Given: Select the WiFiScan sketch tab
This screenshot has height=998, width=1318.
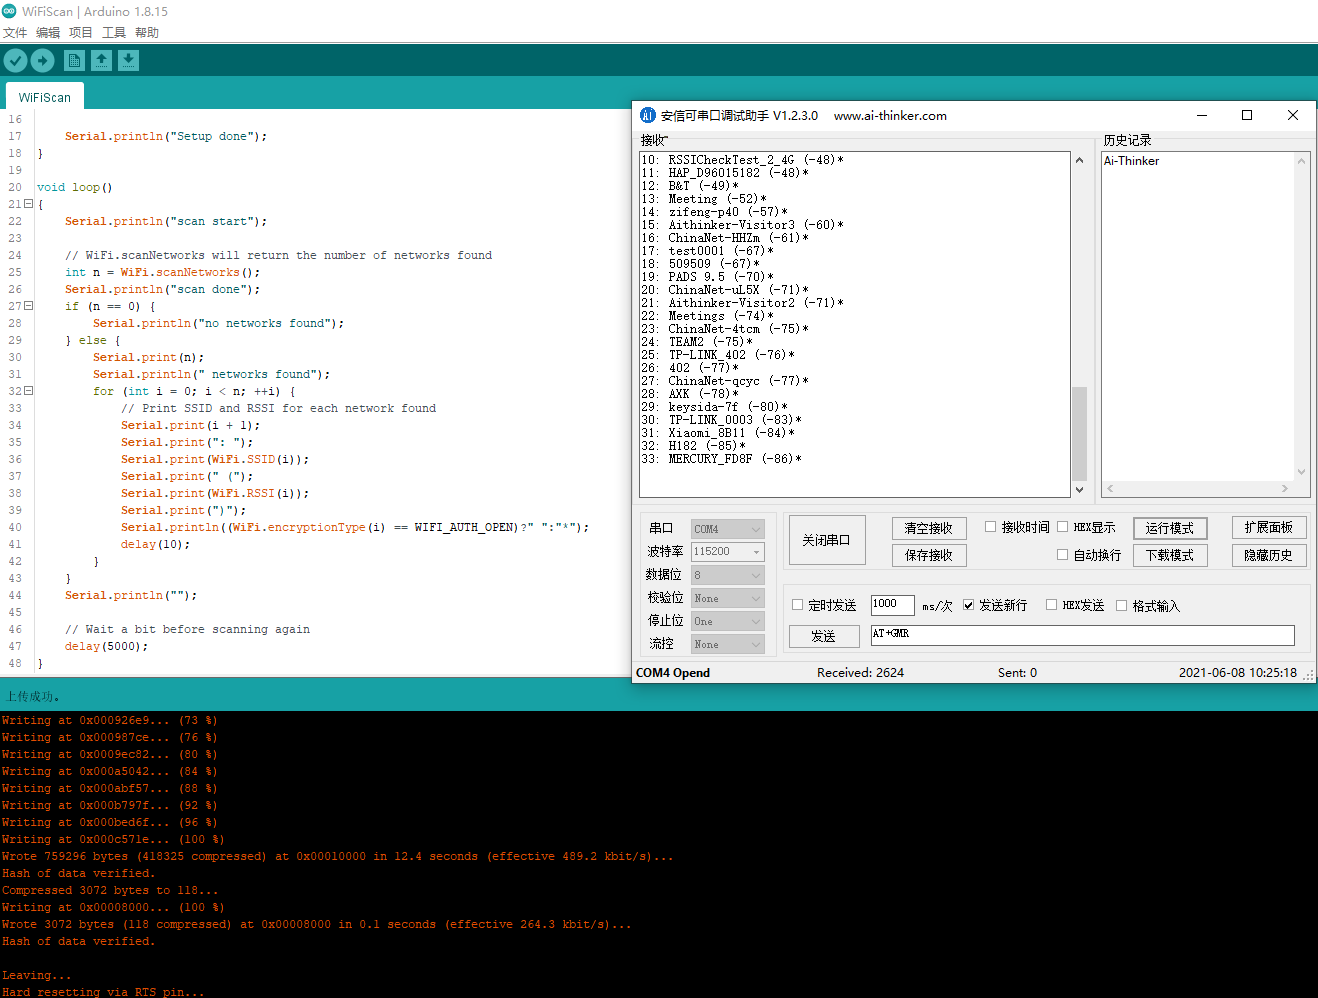Looking at the screenshot, I should [44, 96].
